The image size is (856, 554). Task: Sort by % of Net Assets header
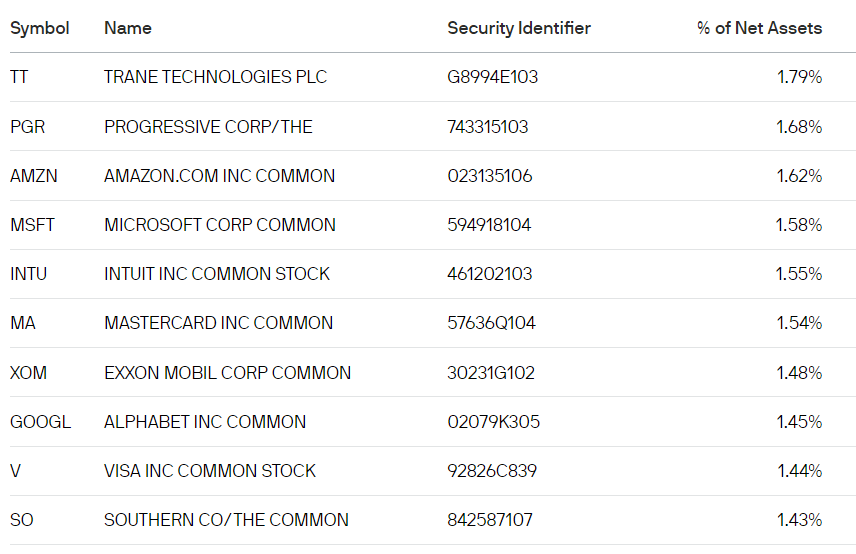tap(759, 28)
